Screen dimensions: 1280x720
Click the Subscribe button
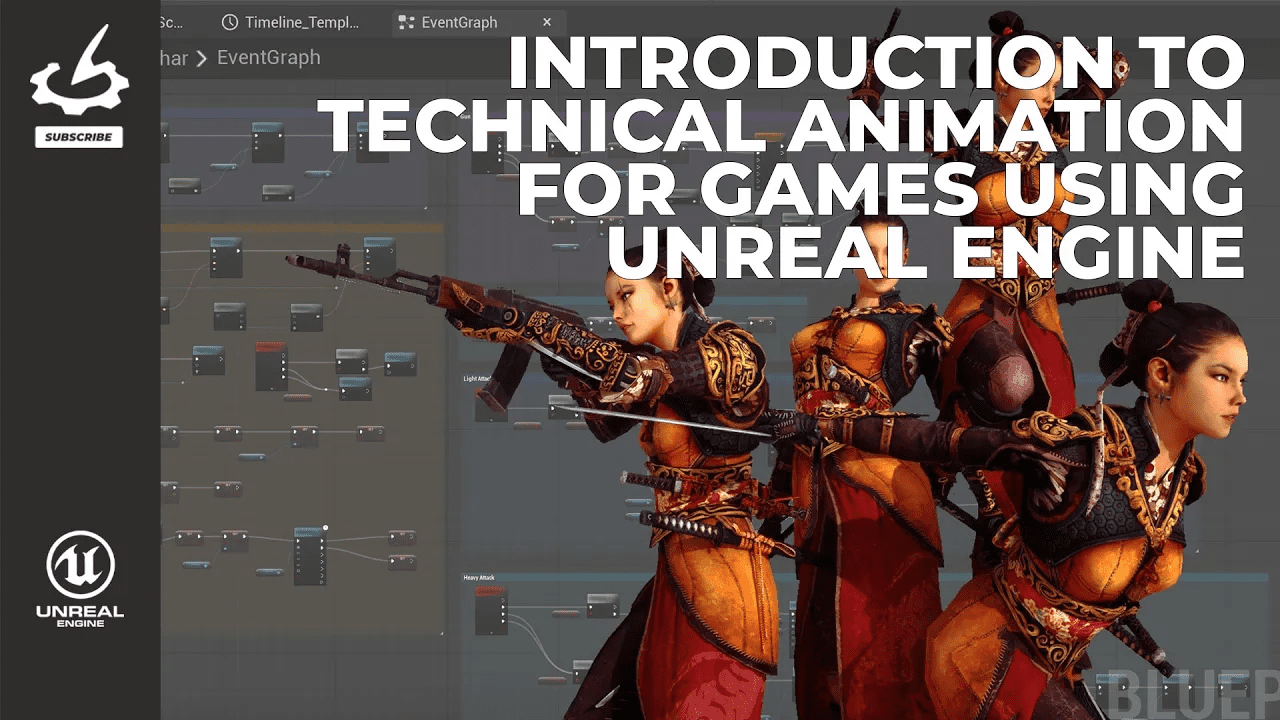coord(78,138)
